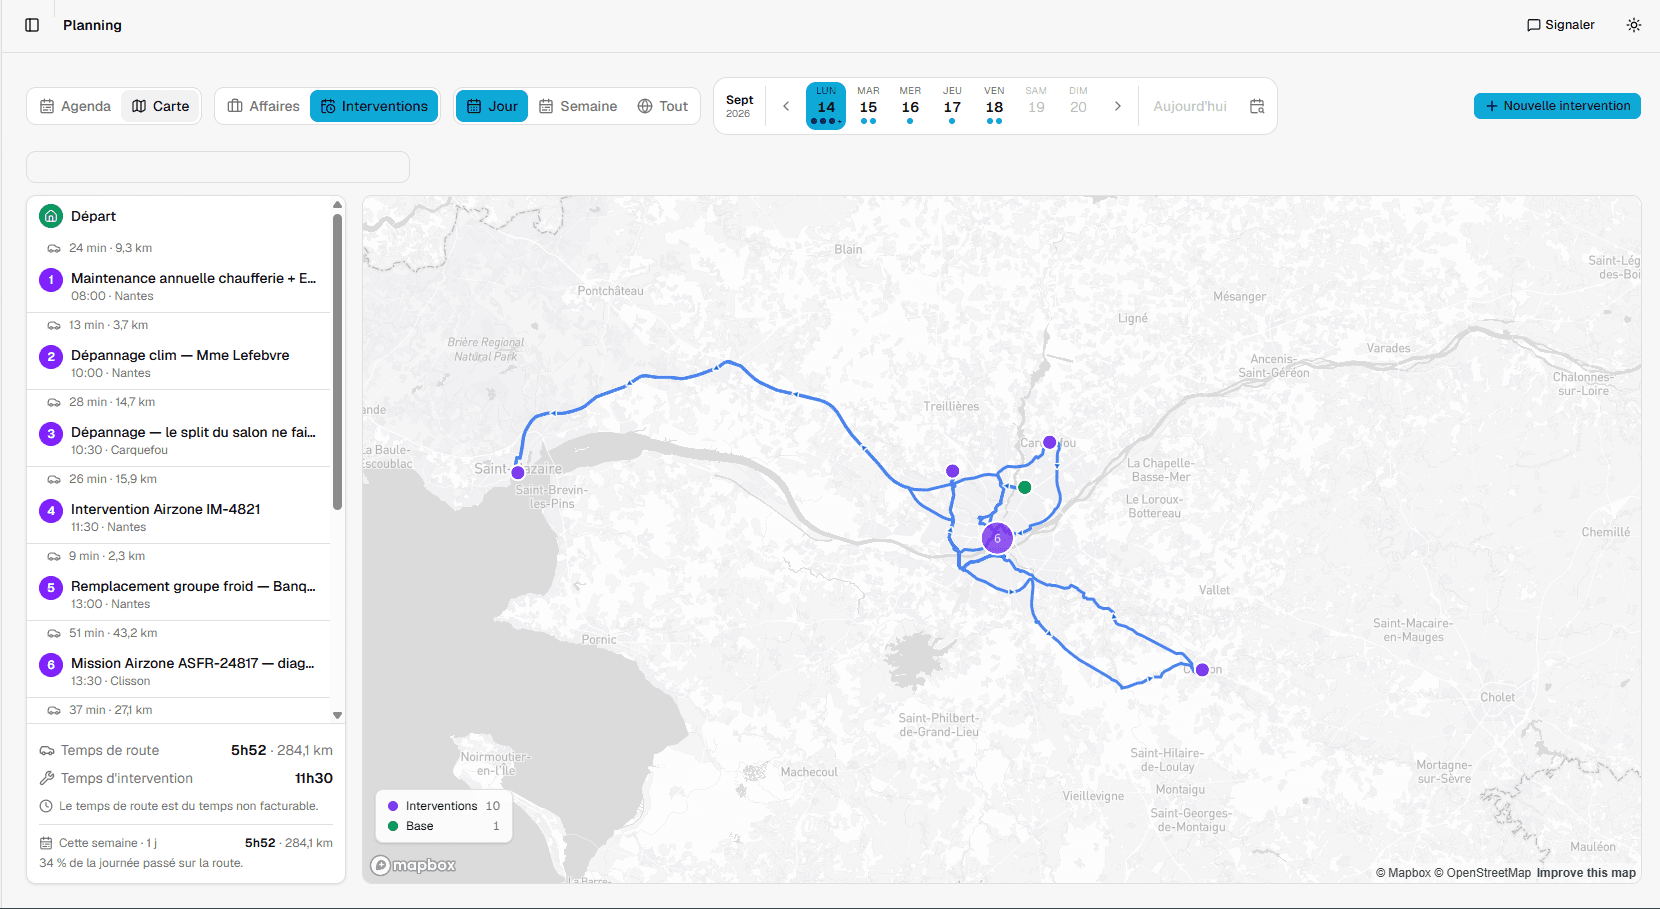
Task: Toggle the sidebar panel icon
Action: coord(32,25)
